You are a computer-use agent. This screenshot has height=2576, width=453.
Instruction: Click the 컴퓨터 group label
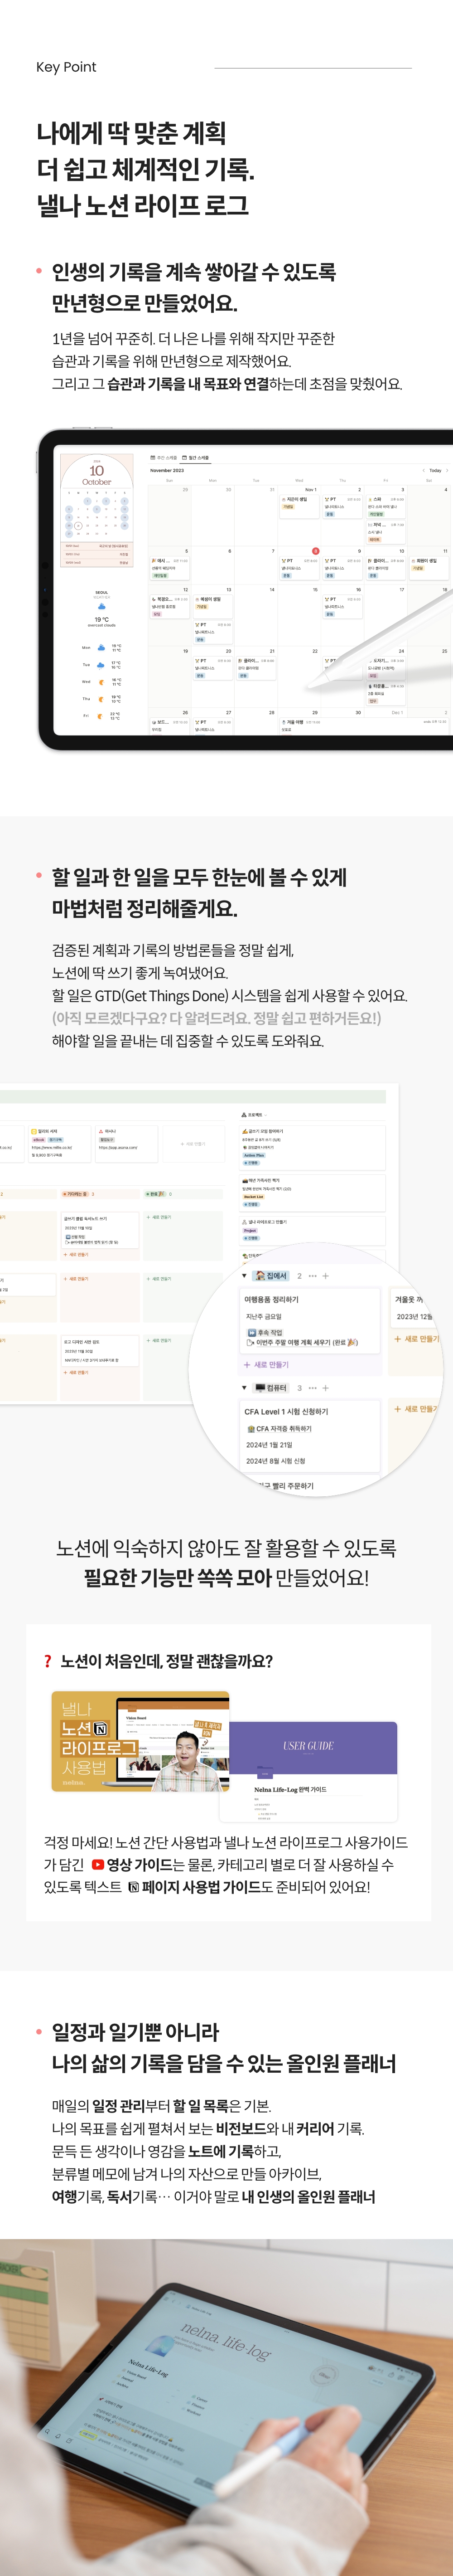coord(271,1388)
